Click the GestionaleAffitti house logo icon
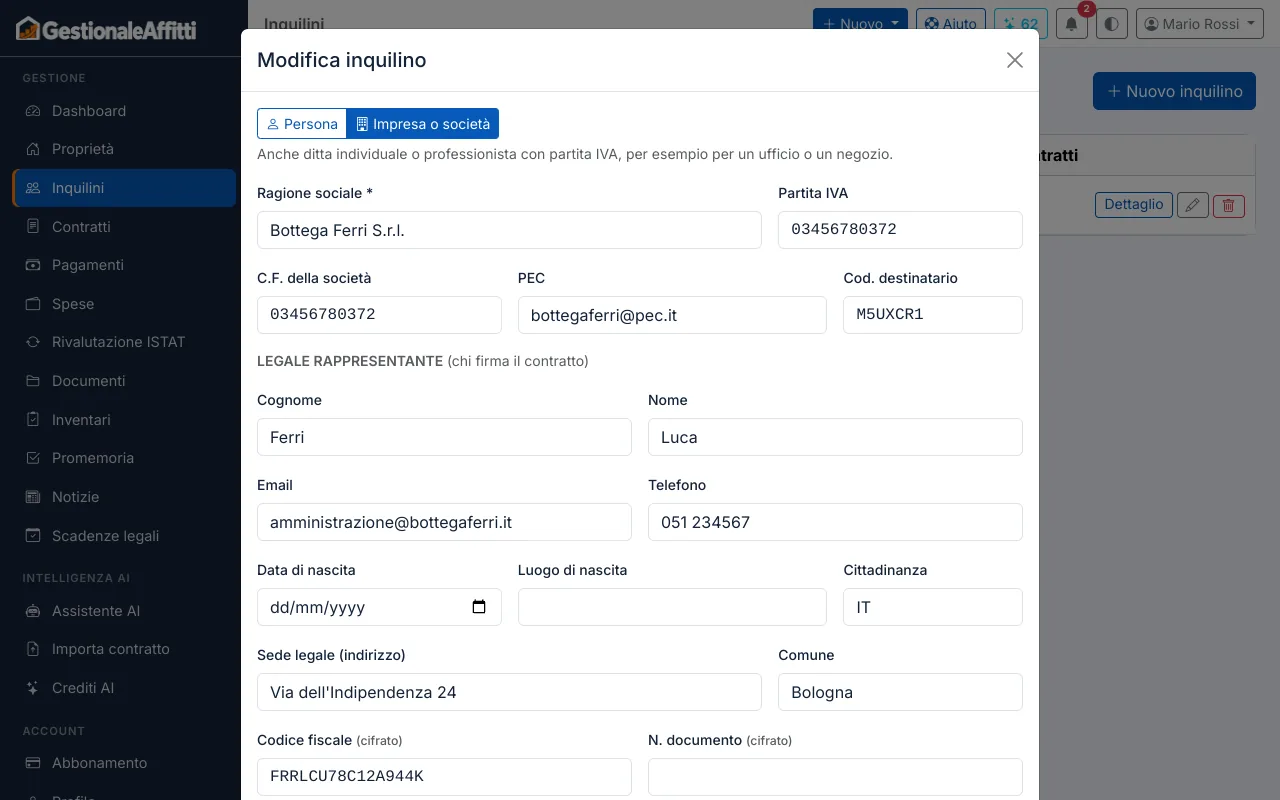This screenshot has width=1280, height=800. [28, 29]
